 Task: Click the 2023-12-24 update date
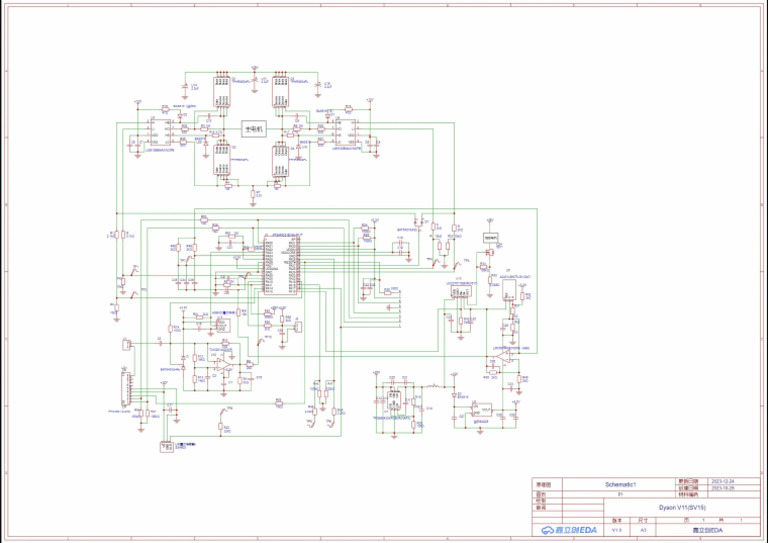pos(723,481)
